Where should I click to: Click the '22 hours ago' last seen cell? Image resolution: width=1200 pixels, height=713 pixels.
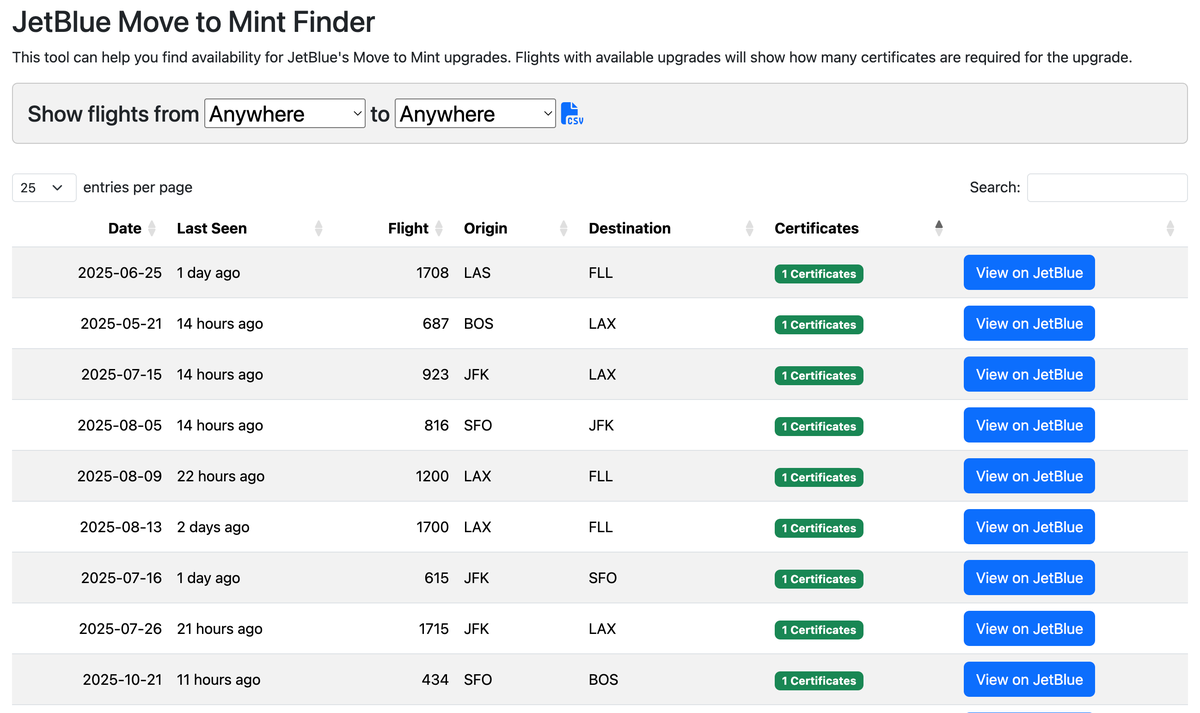221,477
